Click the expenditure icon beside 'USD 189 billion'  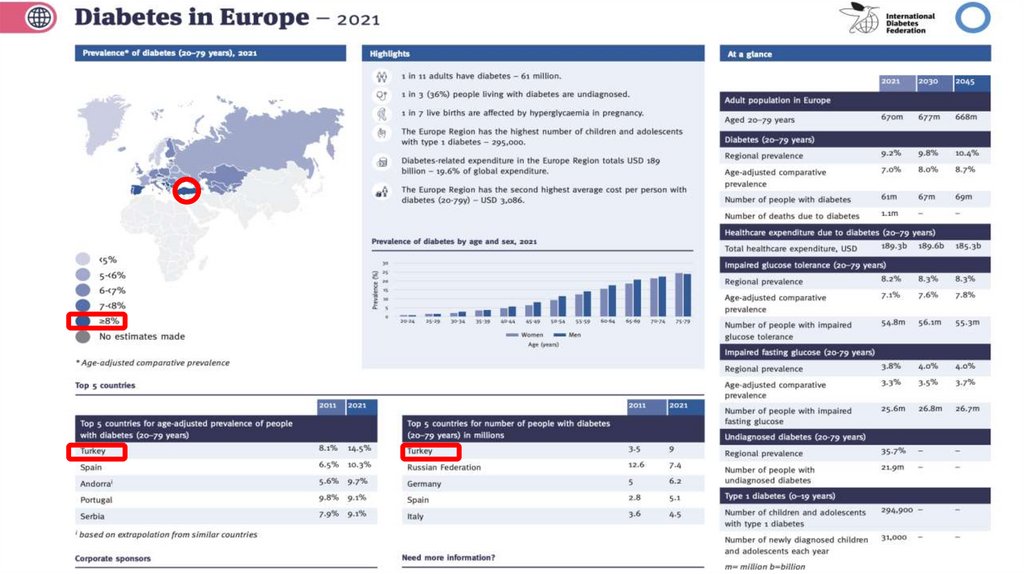point(381,162)
